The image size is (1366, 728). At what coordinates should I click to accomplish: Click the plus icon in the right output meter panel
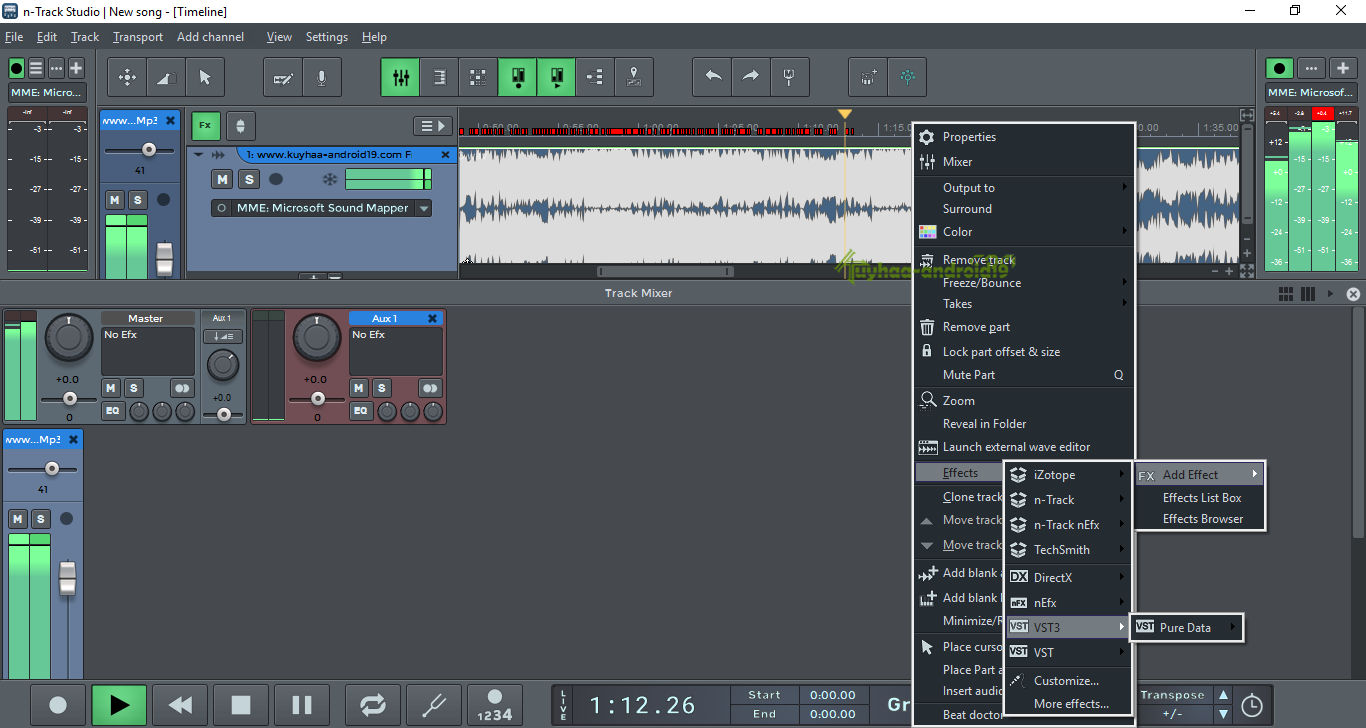[1343, 68]
